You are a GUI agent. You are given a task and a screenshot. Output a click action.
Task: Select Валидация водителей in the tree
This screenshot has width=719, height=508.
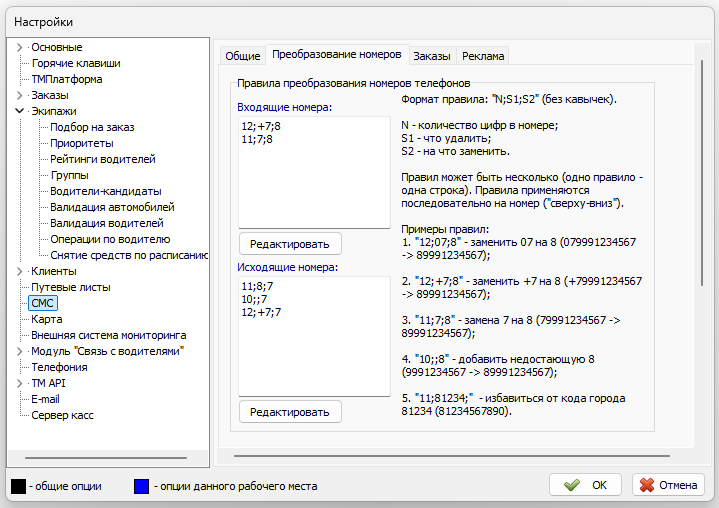coord(107,223)
